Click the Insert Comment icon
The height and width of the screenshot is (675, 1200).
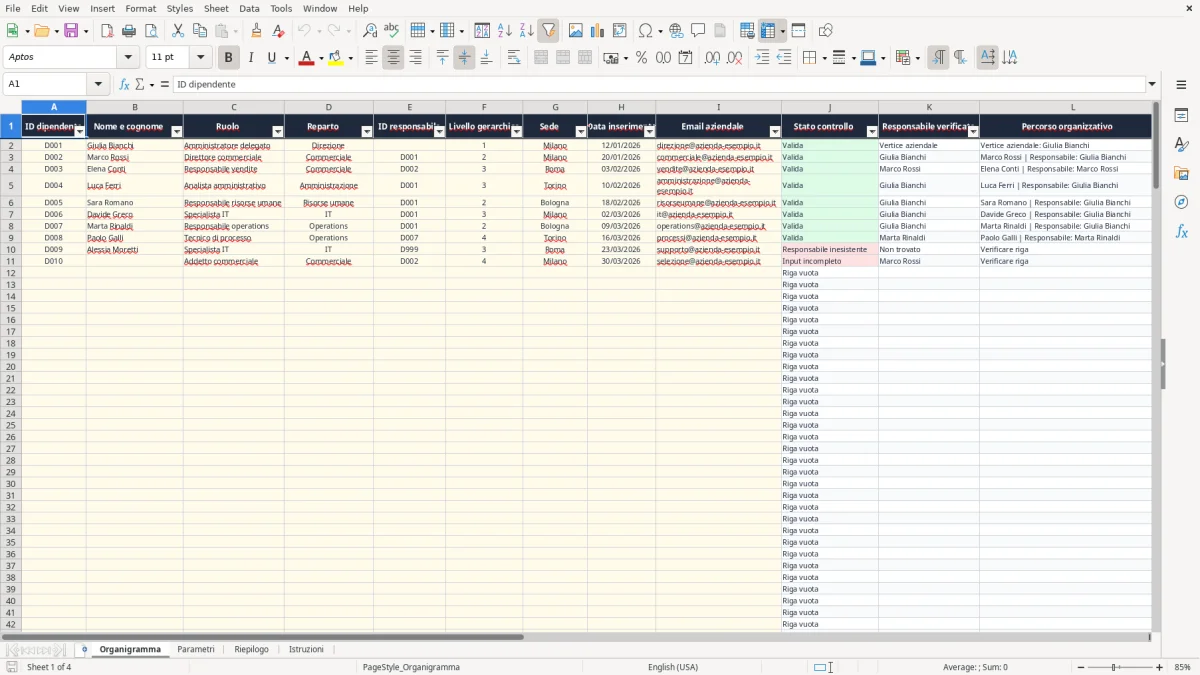(698, 31)
